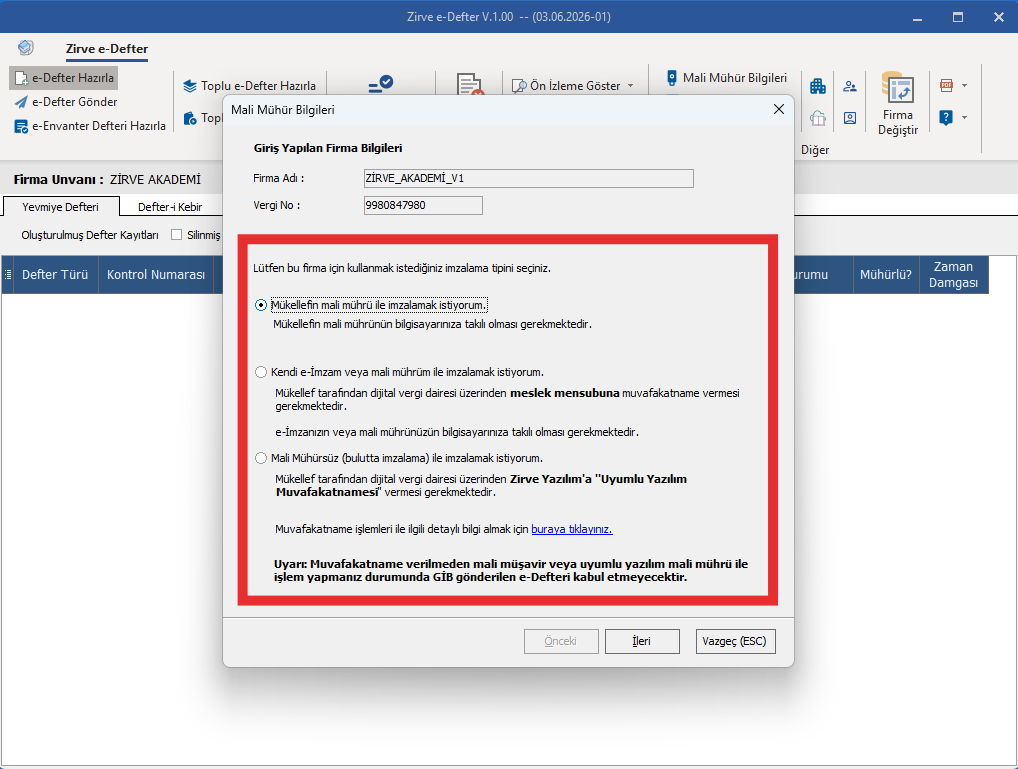
Task: Click the Firma Adı input field
Action: [528, 178]
